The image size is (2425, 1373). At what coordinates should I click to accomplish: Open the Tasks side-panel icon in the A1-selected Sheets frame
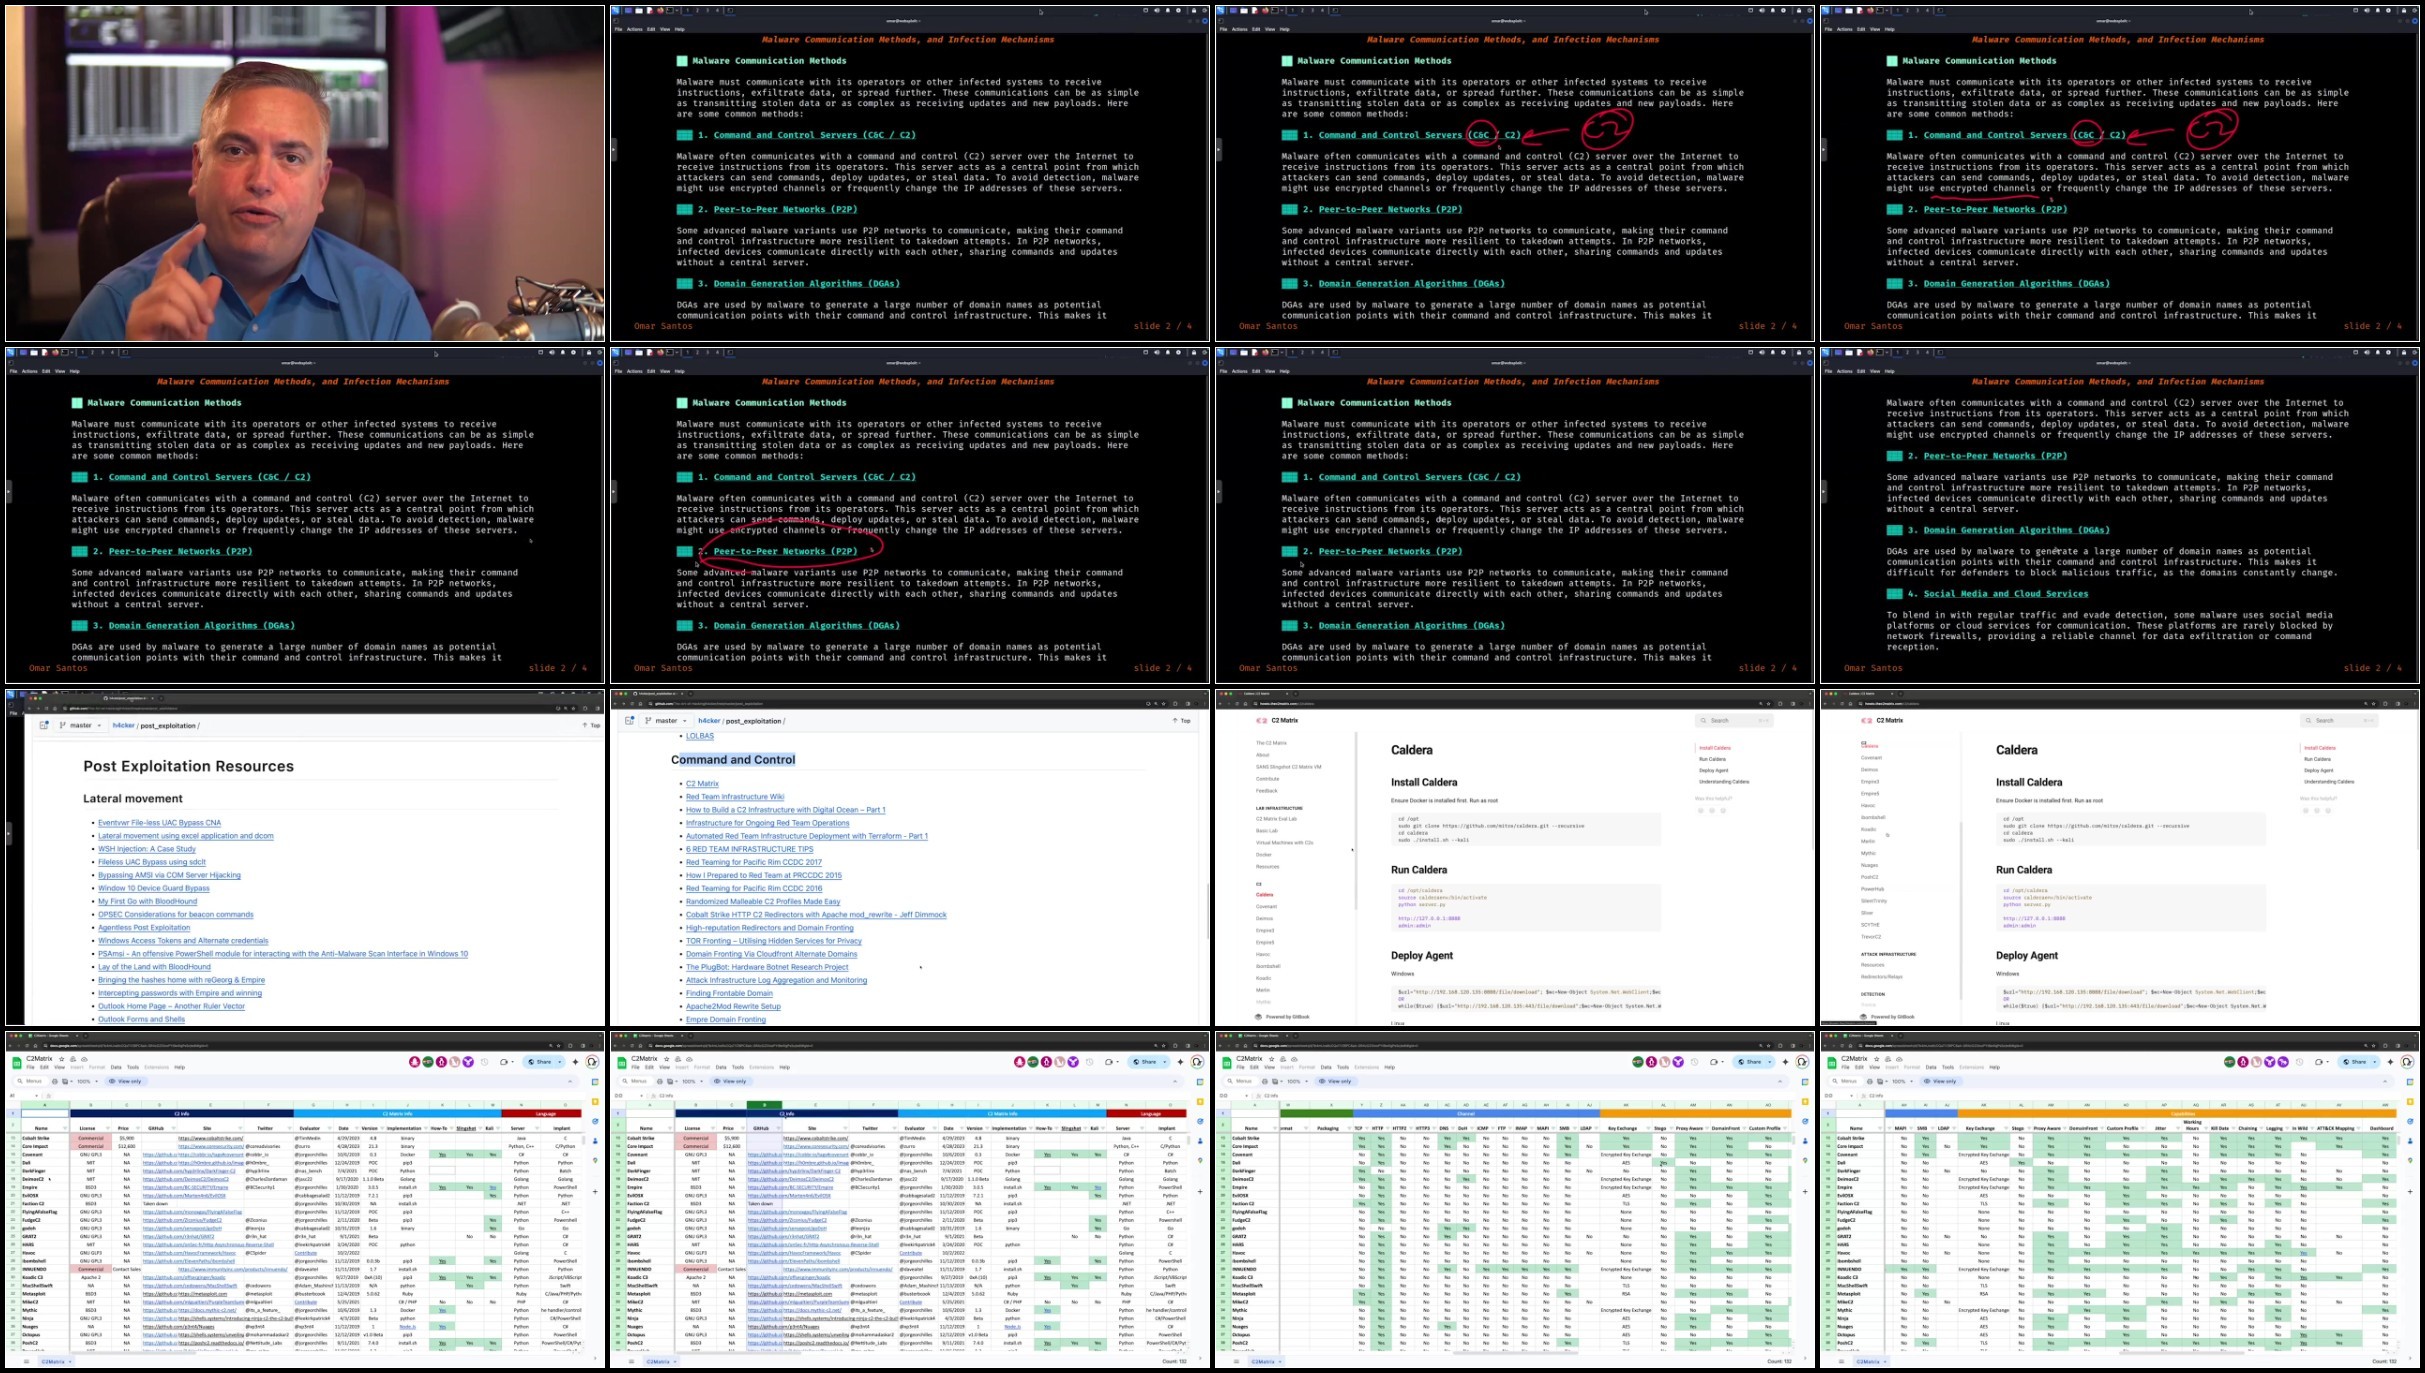point(595,1121)
